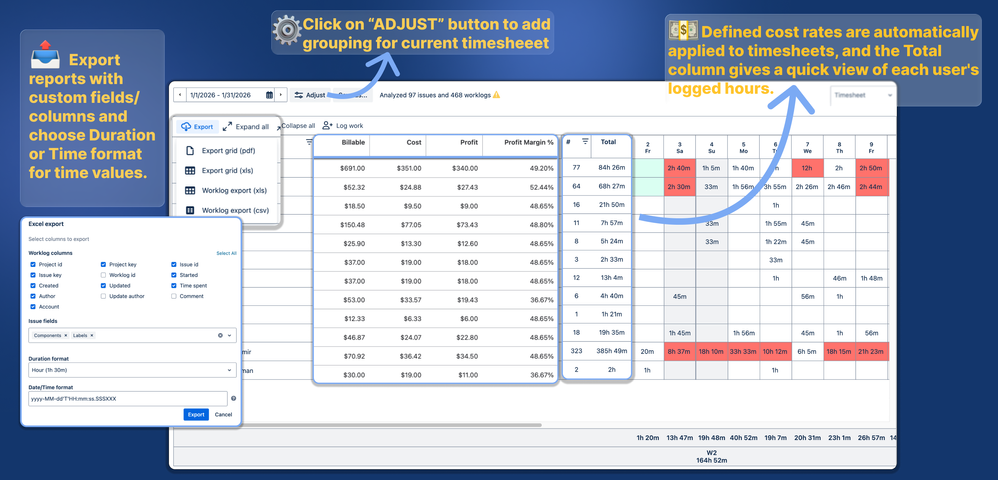Expand the Issue fields selector chevron
The image size is (998, 480).
[x=229, y=335]
